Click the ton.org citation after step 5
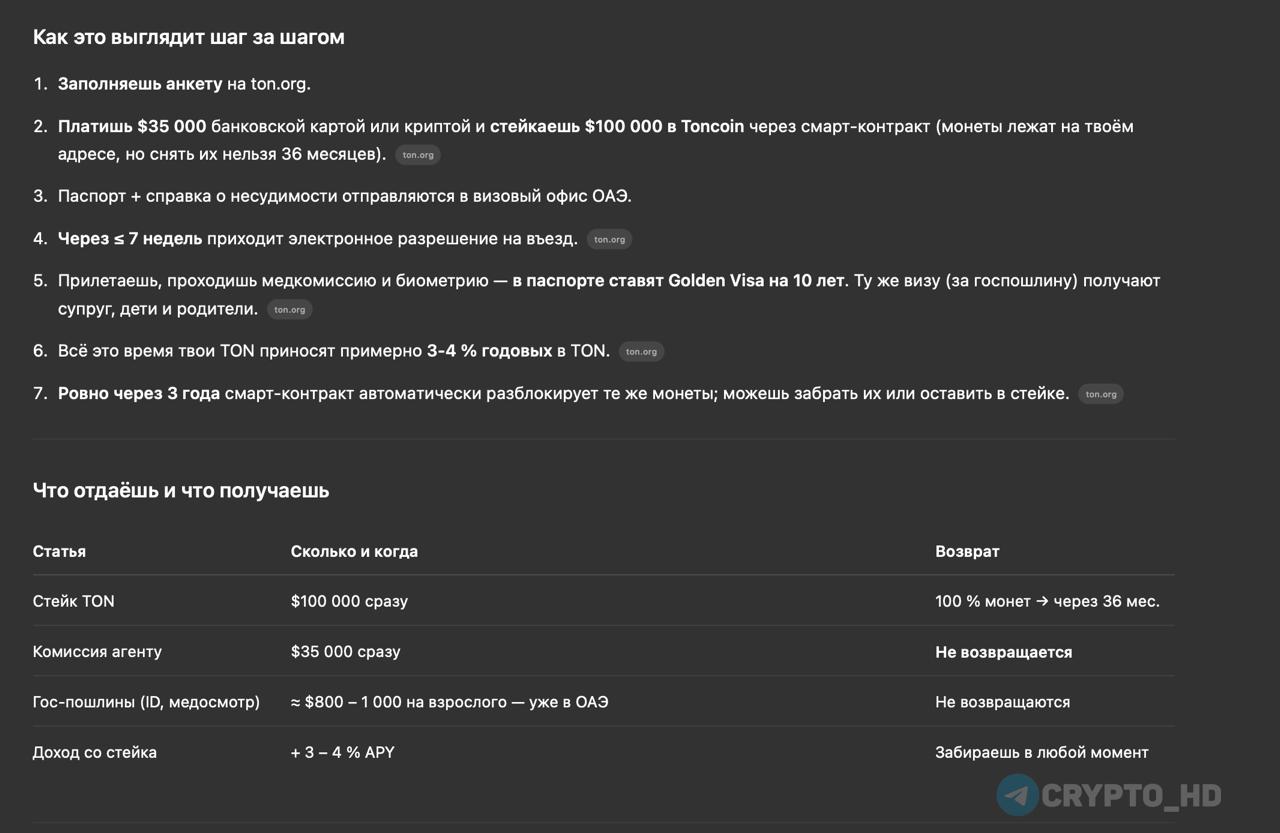 pyautogui.click(x=290, y=310)
